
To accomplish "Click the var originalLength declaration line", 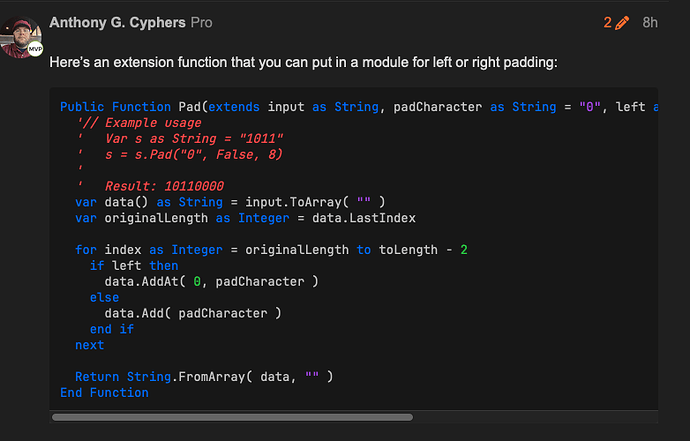I will (x=245, y=218).
